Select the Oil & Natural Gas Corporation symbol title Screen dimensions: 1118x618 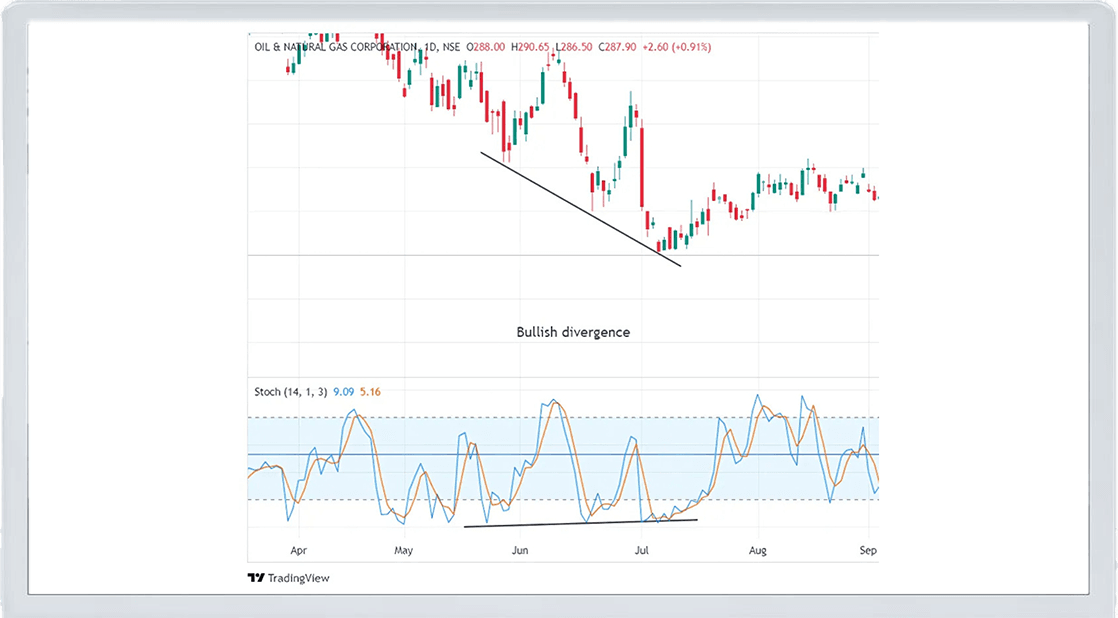pos(334,47)
